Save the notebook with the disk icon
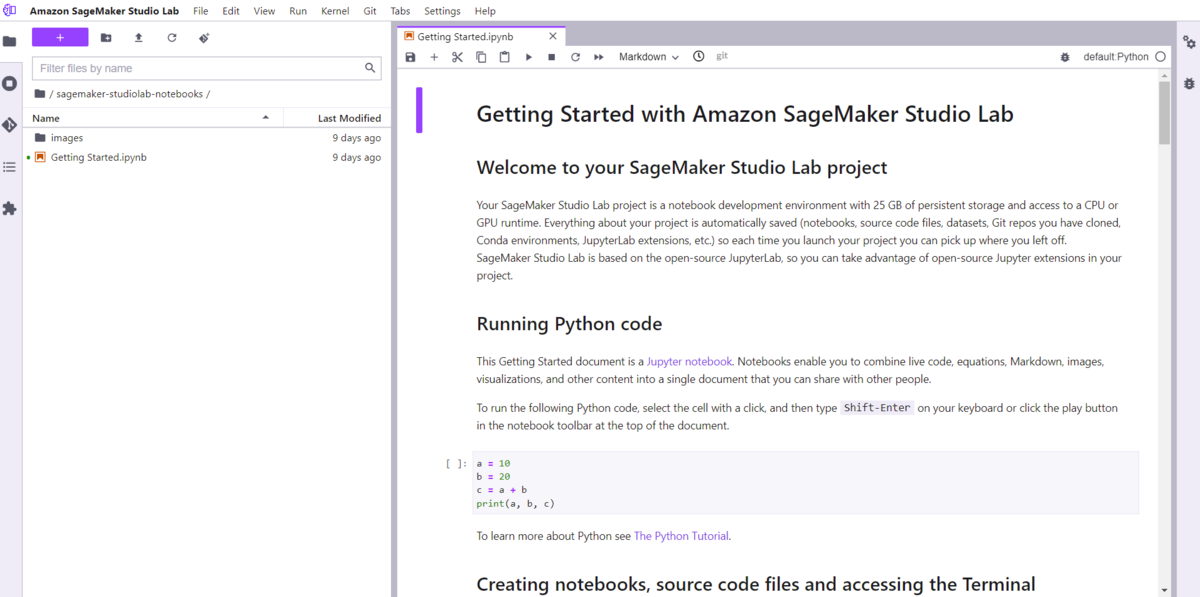 point(410,57)
